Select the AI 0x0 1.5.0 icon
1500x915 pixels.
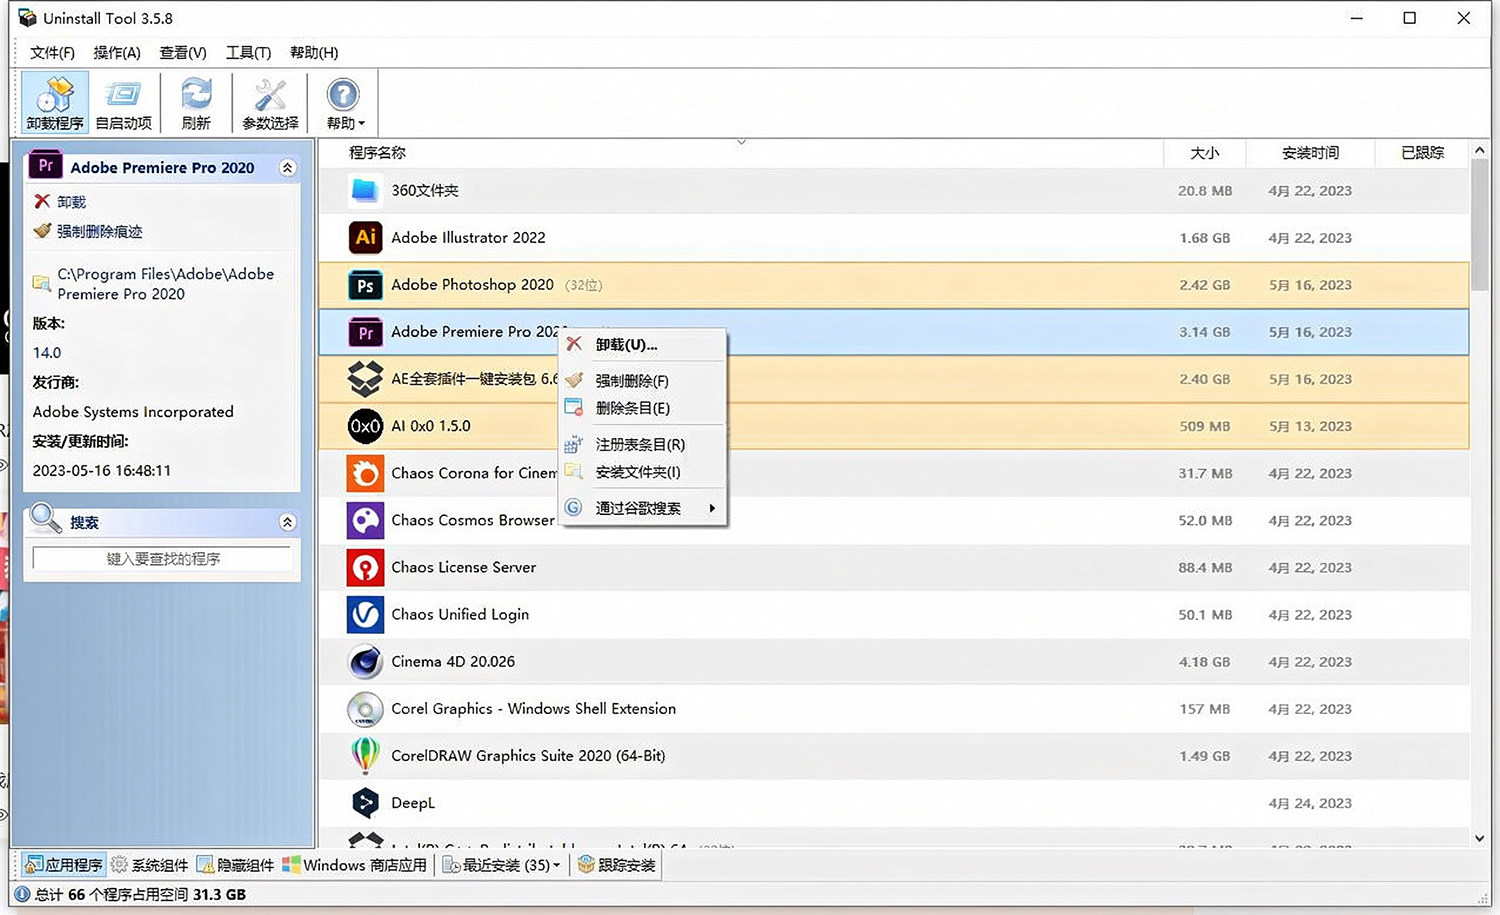click(365, 426)
